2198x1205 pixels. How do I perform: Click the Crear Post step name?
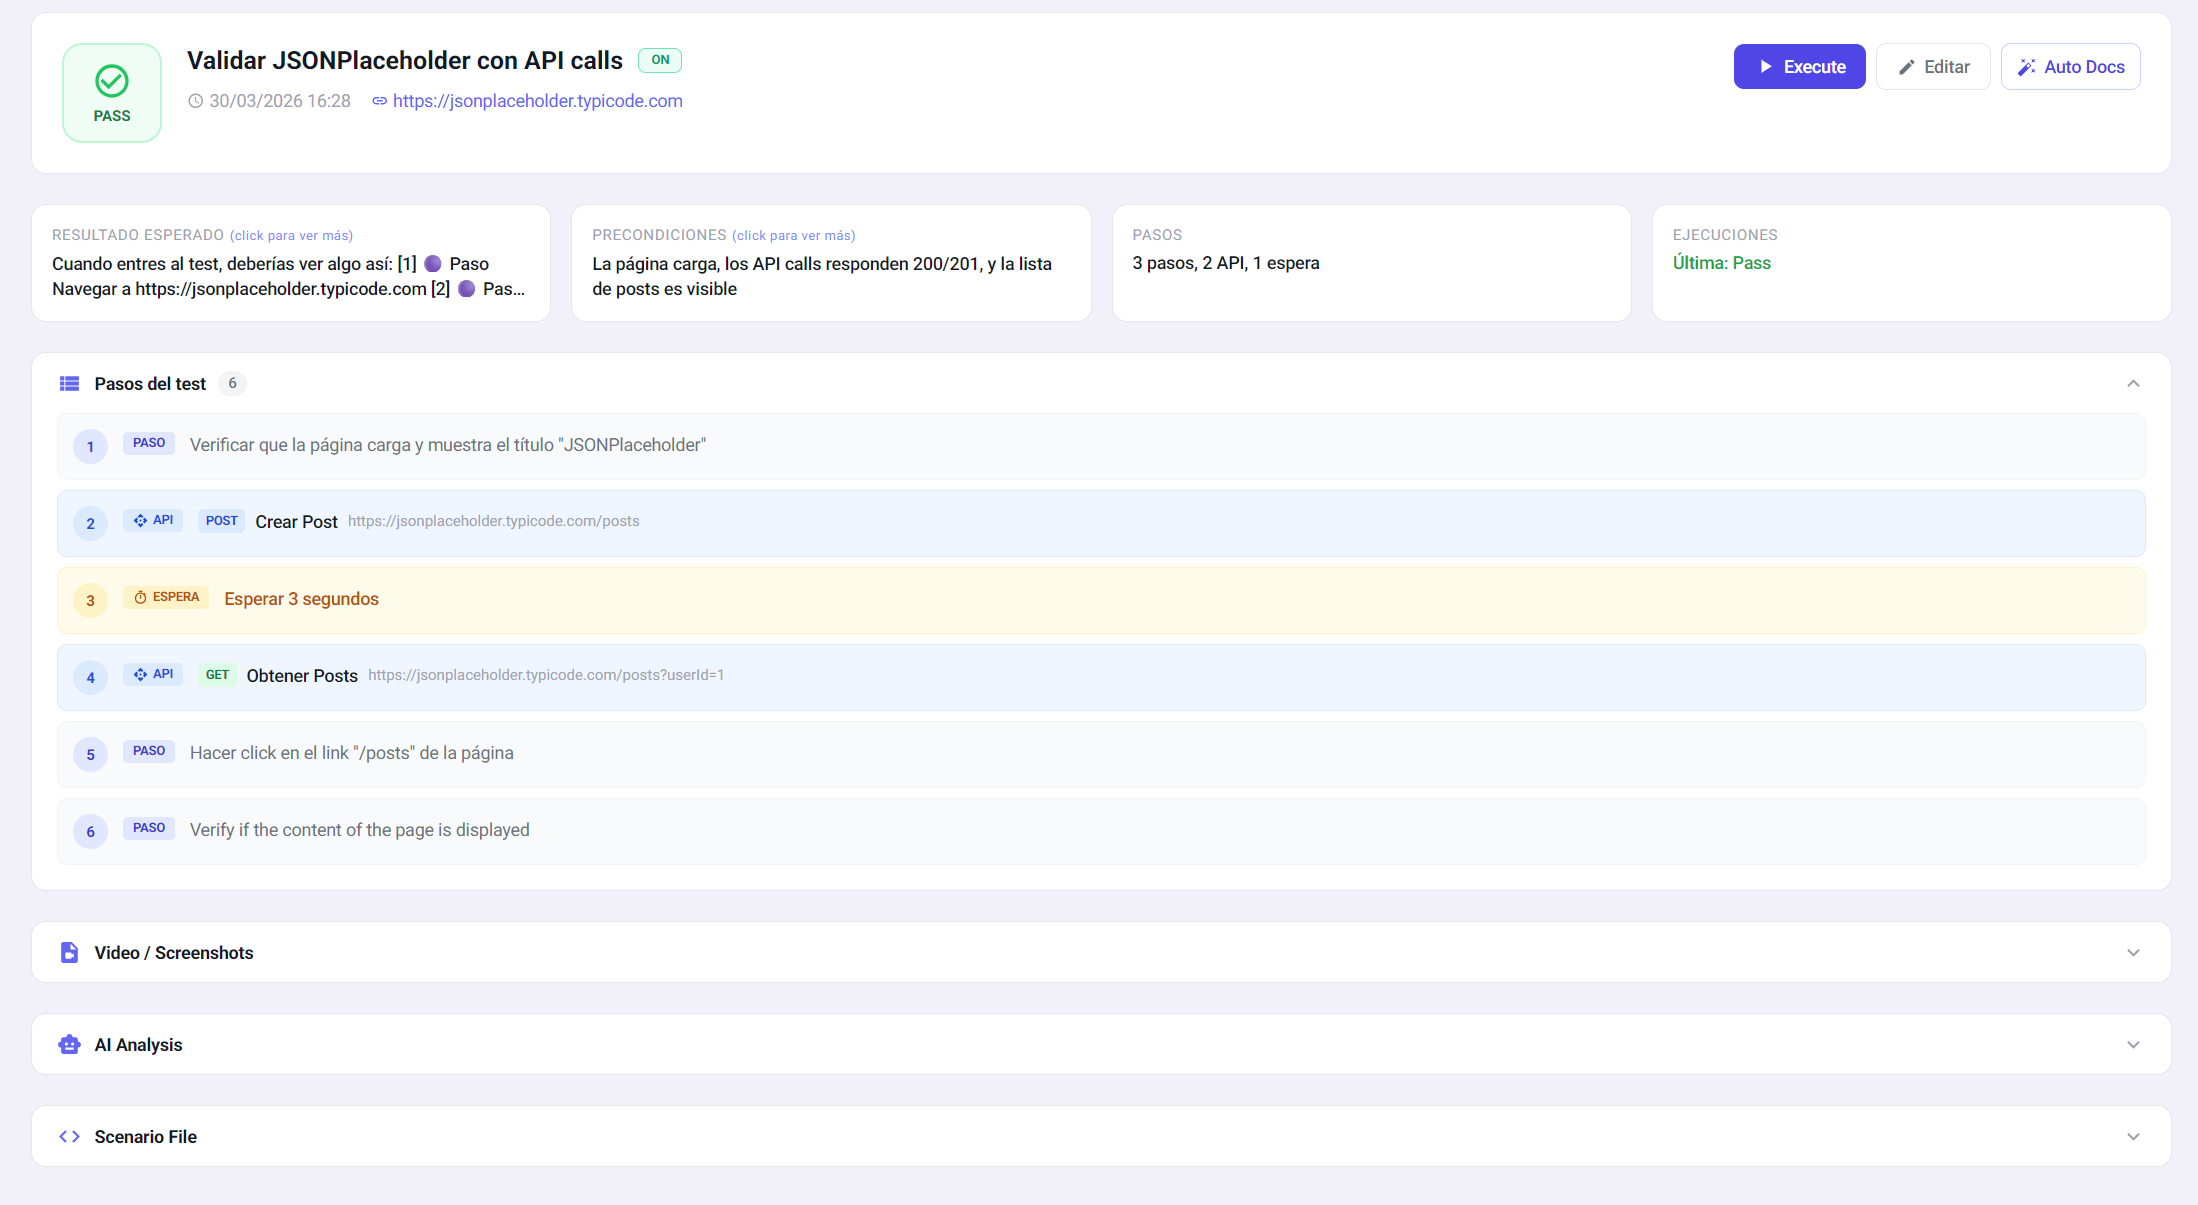click(296, 522)
